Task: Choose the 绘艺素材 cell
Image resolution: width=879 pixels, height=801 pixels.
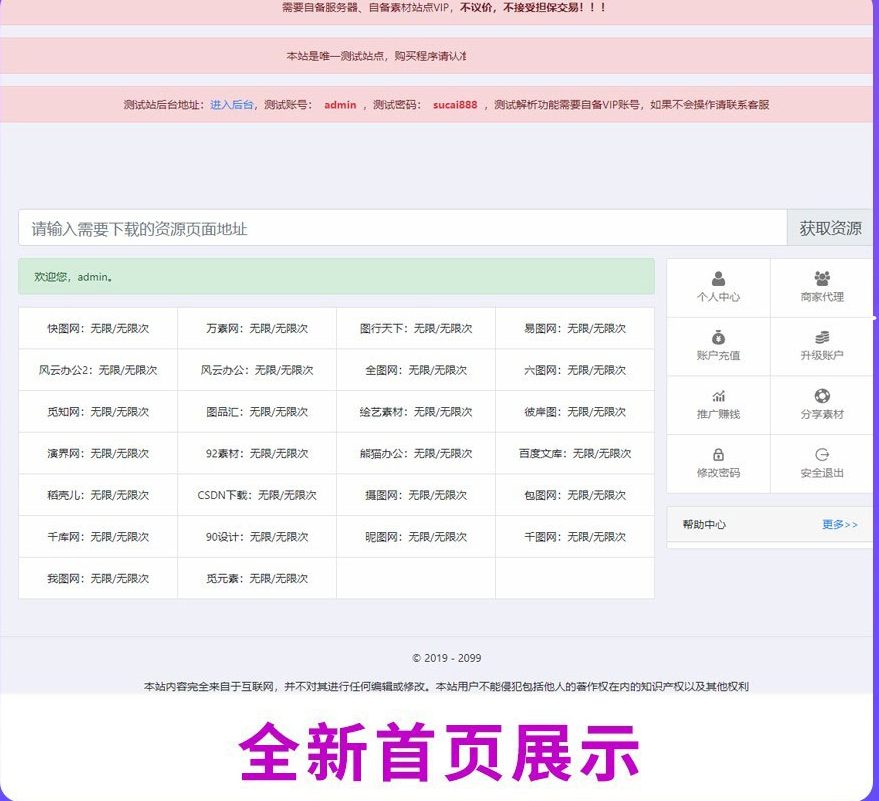Action: tap(416, 412)
